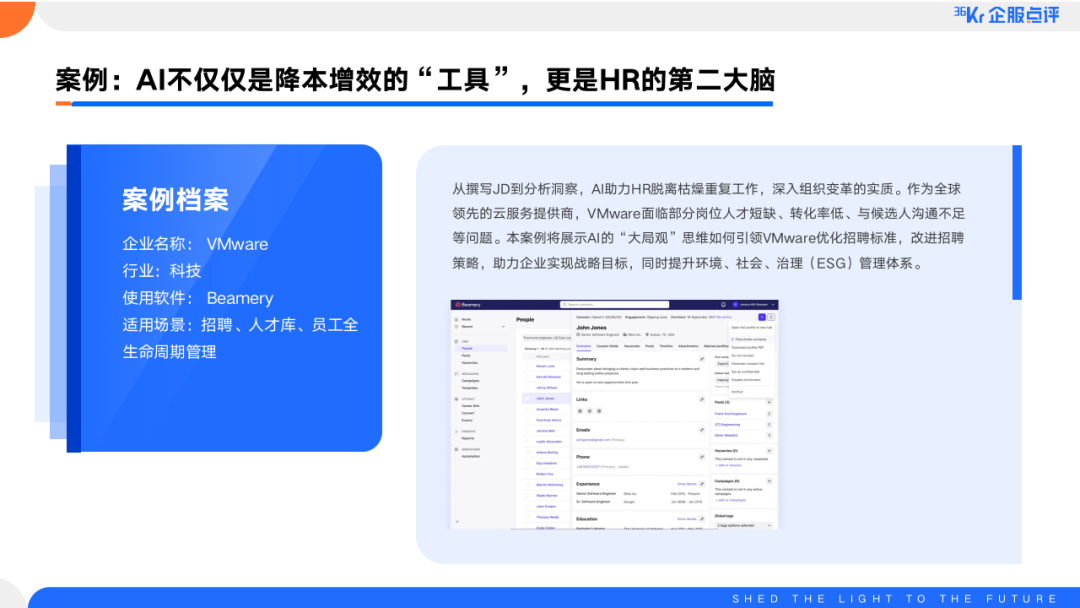Collapse the sidebar with the bottom arrow icon
The height and width of the screenshot is (608, 1080).
click(457, 522)
